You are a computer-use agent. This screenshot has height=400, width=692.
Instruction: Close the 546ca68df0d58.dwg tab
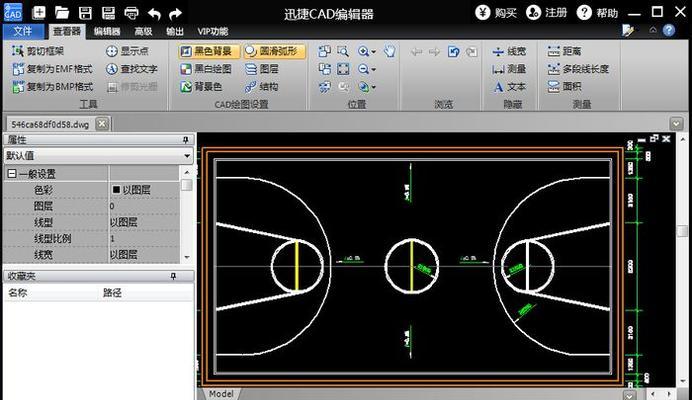102,124
